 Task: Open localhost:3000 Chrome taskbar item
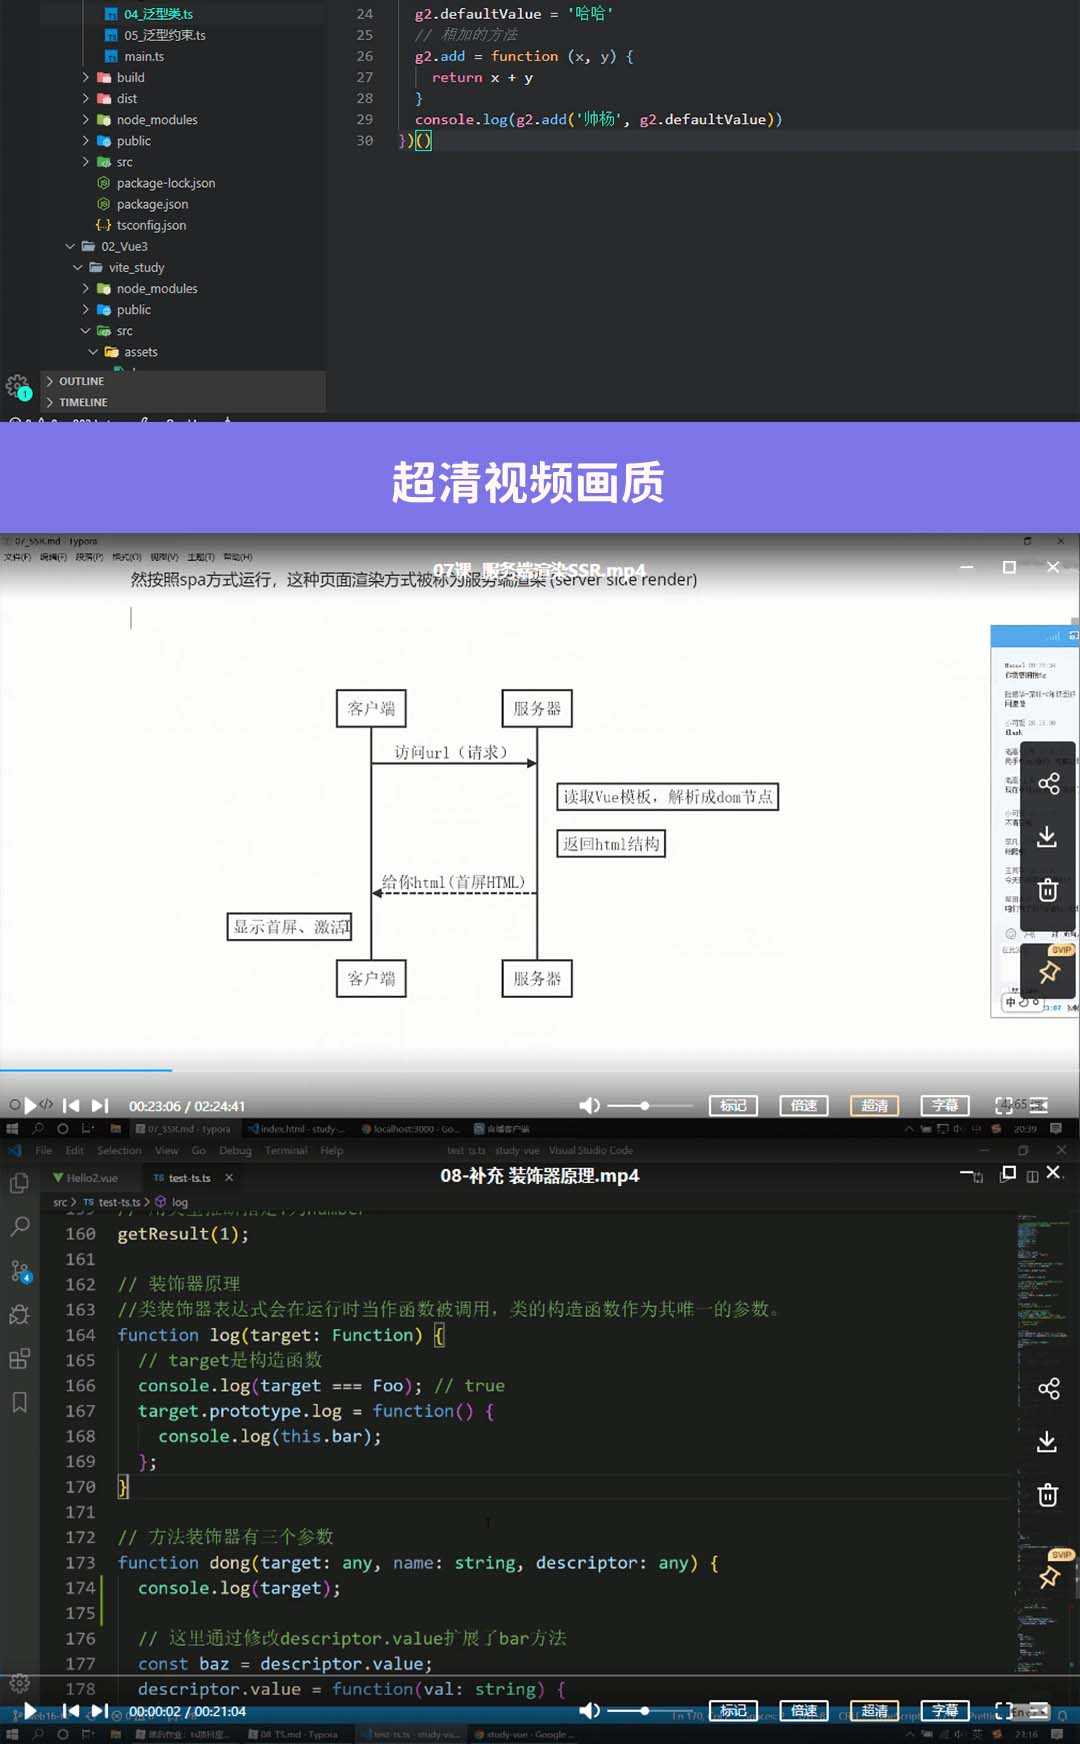tap(410, 1129)
